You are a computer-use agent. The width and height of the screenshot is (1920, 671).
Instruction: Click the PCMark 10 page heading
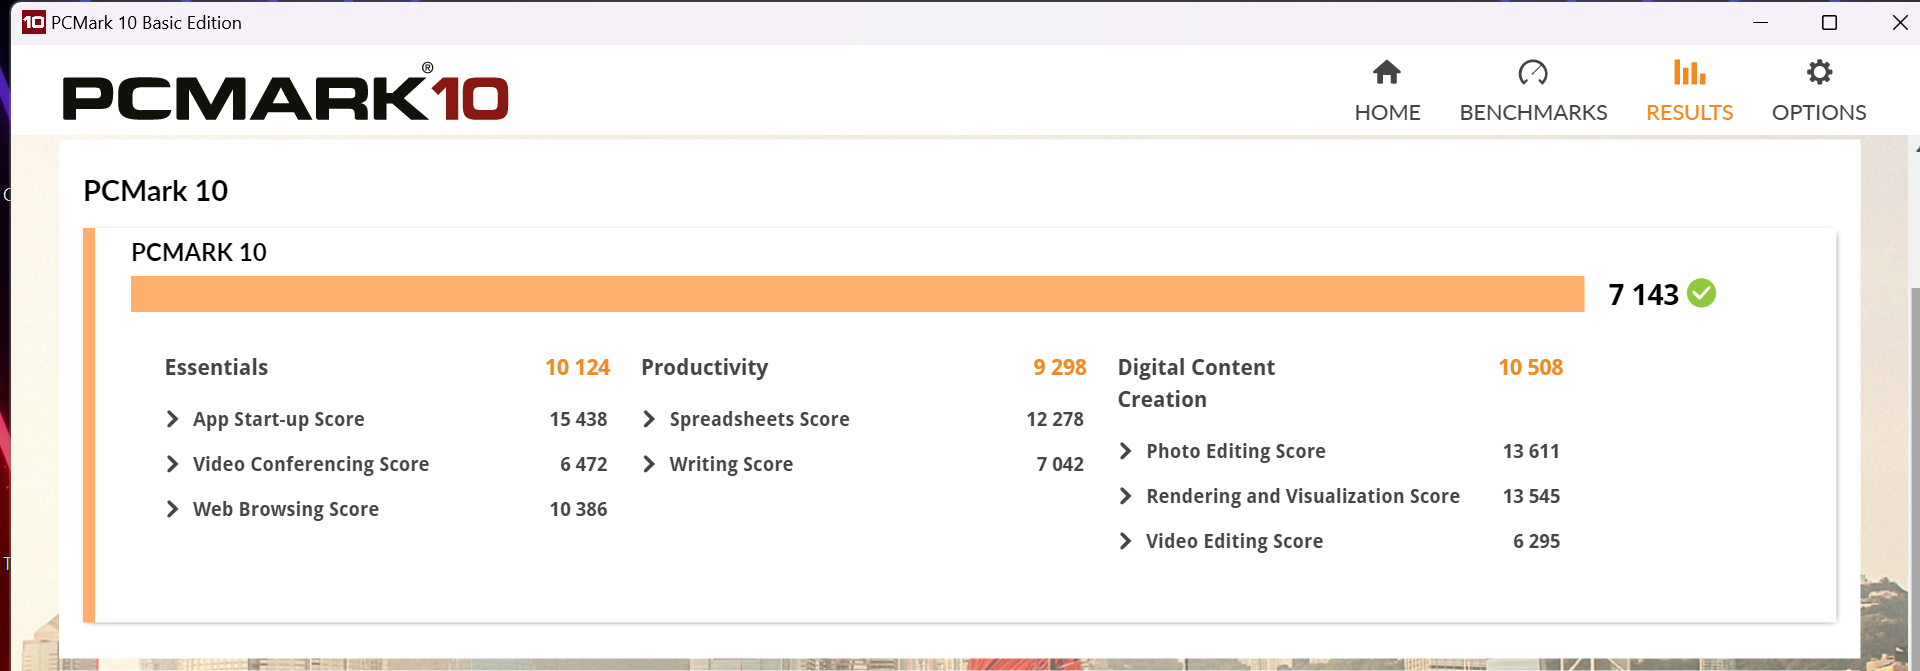[x=155, y=190]
